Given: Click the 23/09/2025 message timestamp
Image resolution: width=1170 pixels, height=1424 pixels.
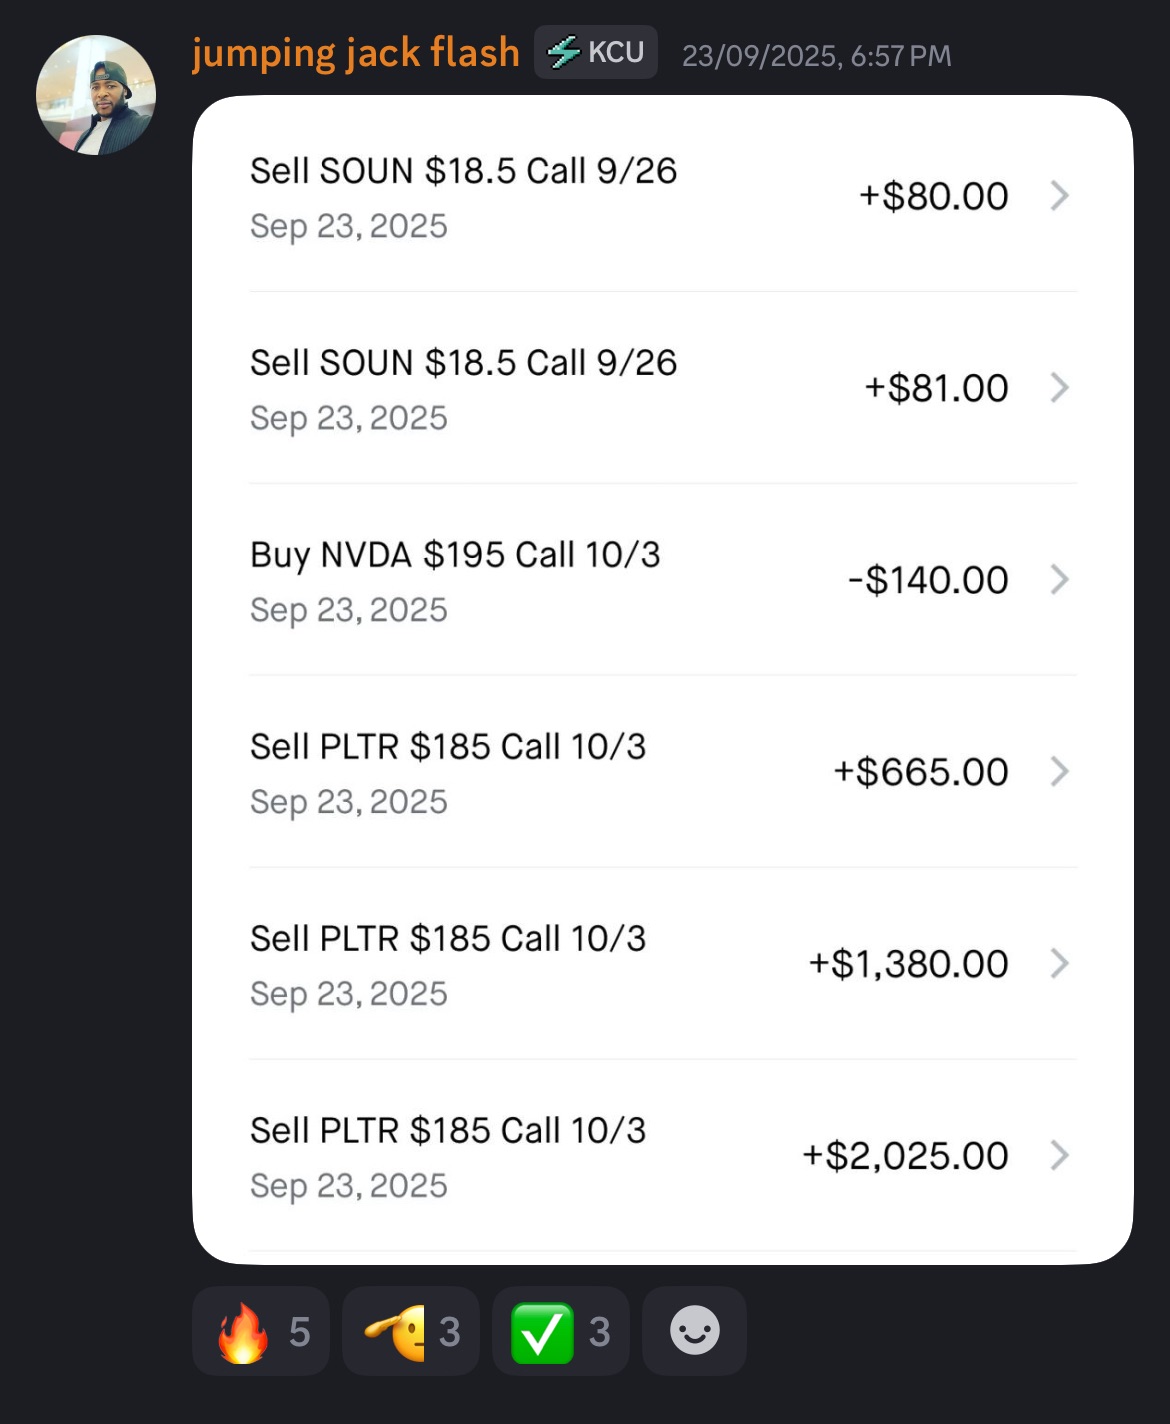Looking at the screenshot, I should 816,56.
